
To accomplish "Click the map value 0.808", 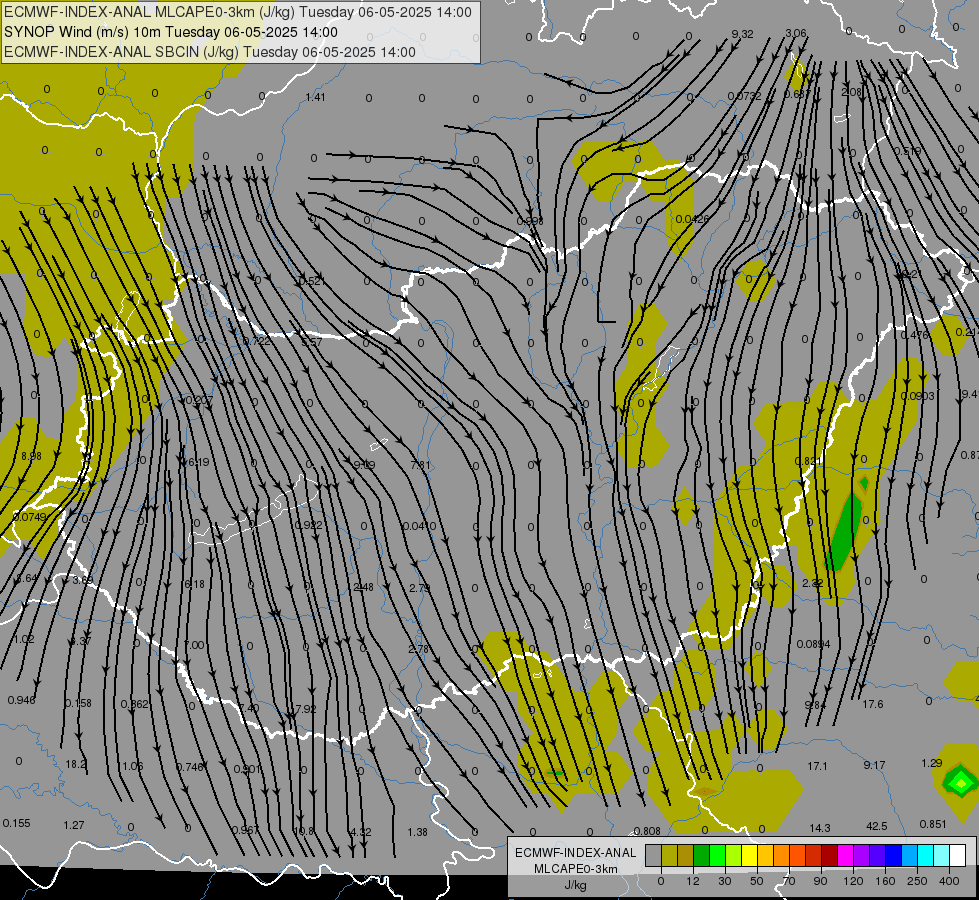I will click(647, 831).
